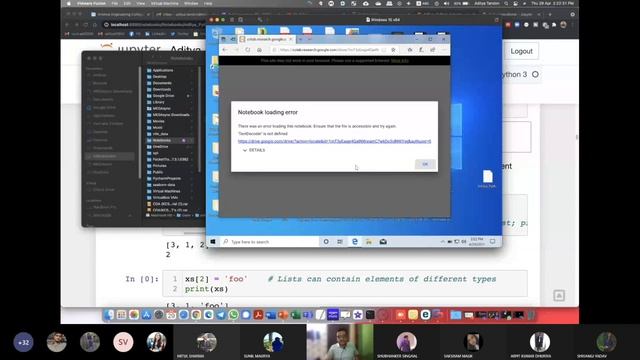Open Launchpad from the macOS dock
Viewport: 640px width, 360px height.
121,315
